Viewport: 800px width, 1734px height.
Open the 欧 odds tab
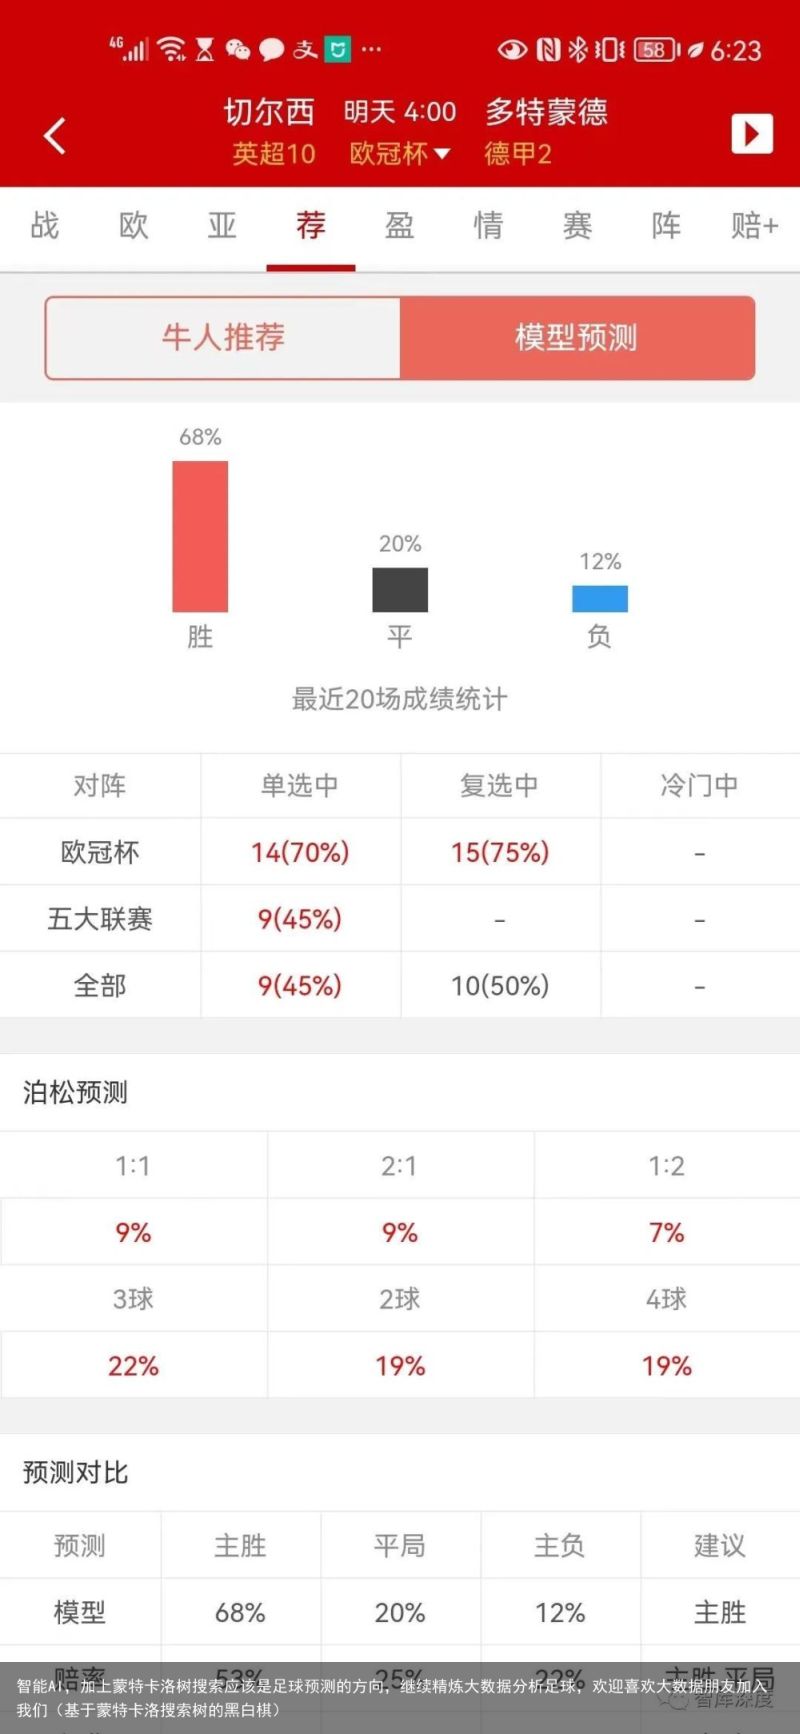point(133,226)
